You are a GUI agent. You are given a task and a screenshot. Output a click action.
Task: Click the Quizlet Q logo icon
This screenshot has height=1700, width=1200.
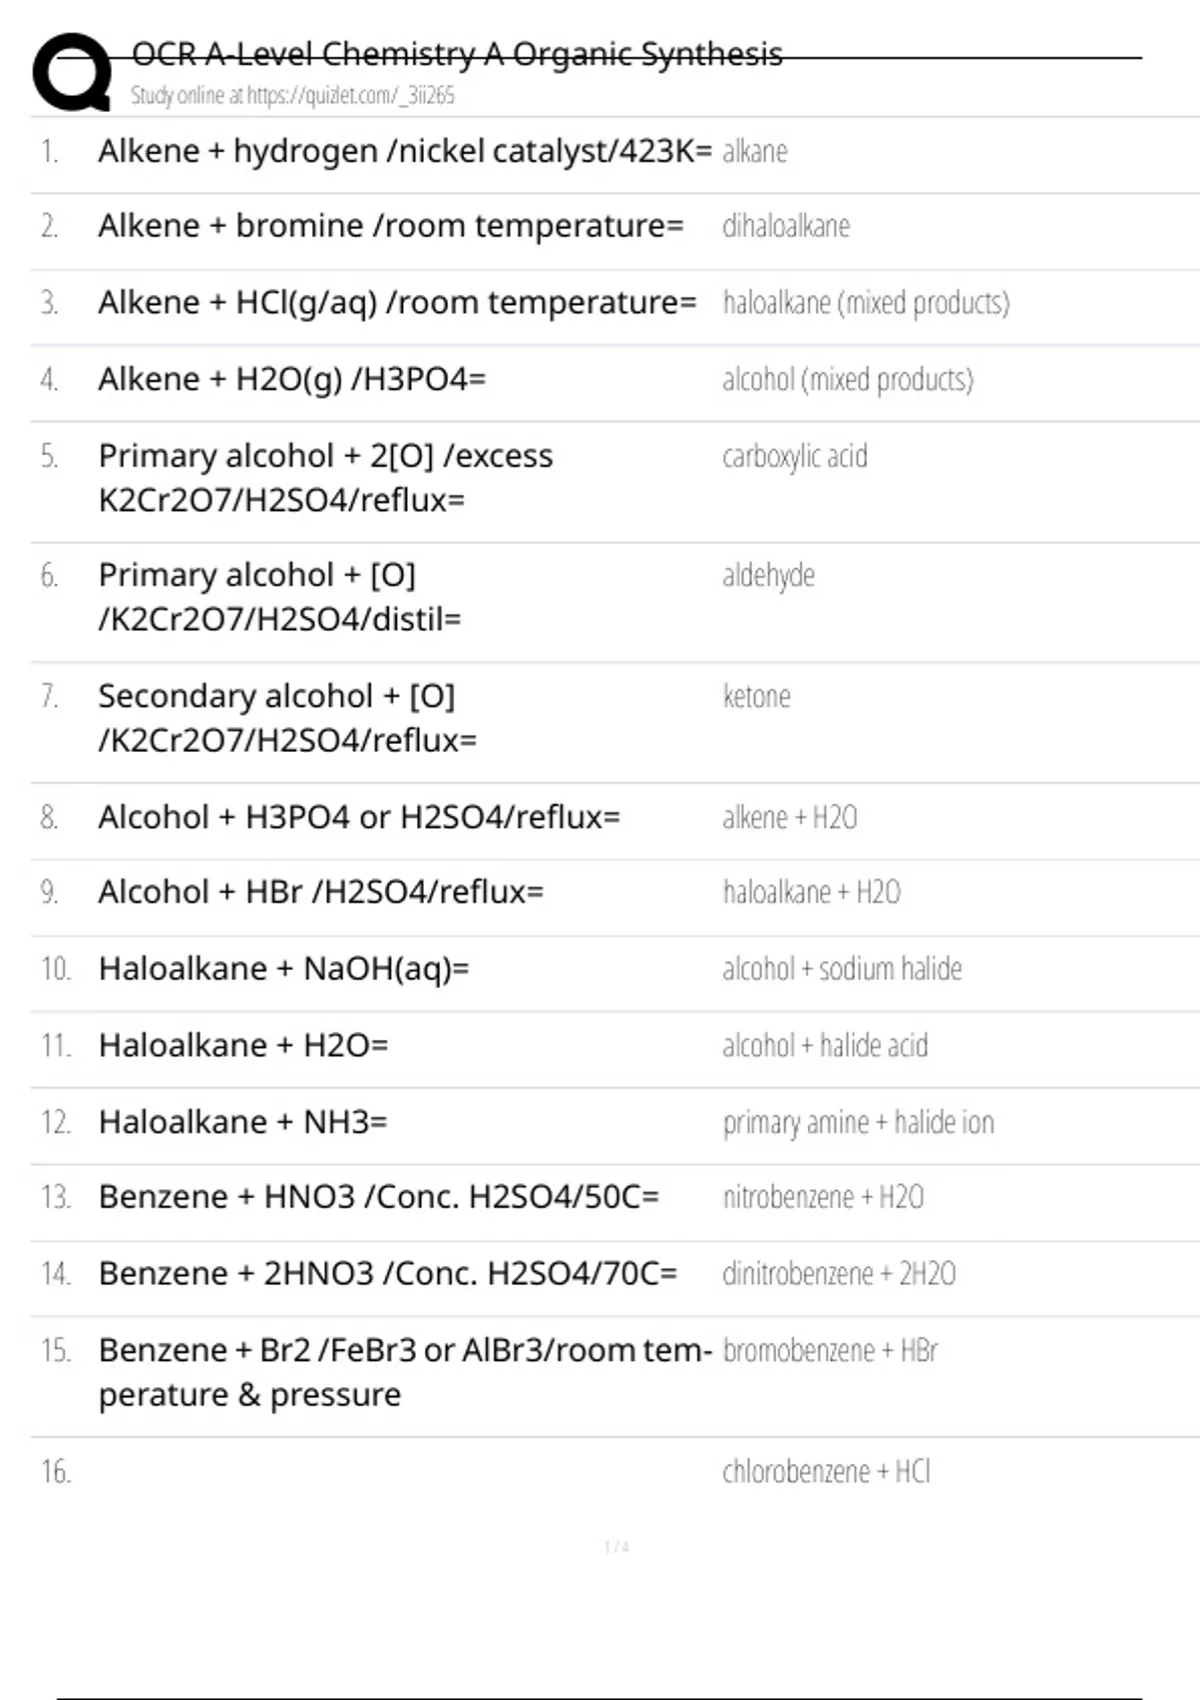click(x=72, y=72)
